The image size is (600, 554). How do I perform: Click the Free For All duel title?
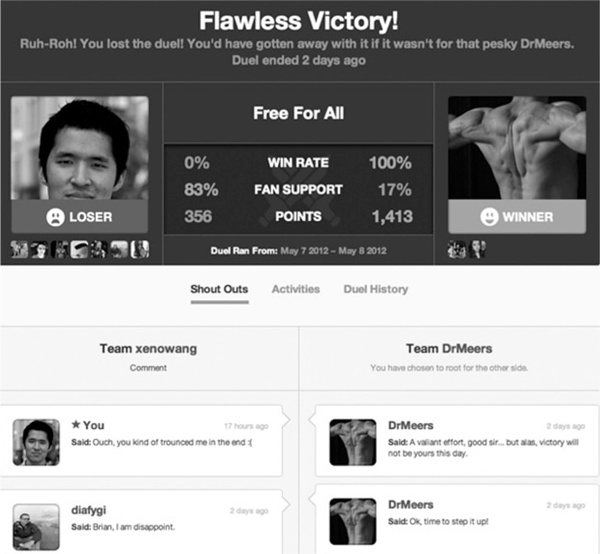(x=298, y=113)
